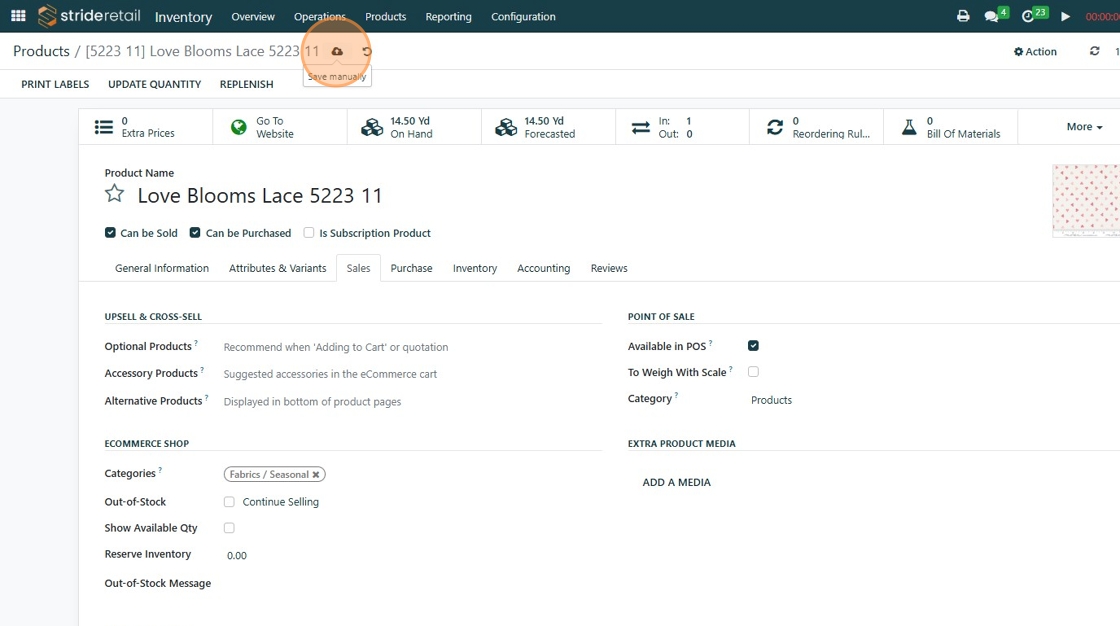Click the PRINT LABELS button
This screenshot has height=626, width=1120.
(55, 84)
